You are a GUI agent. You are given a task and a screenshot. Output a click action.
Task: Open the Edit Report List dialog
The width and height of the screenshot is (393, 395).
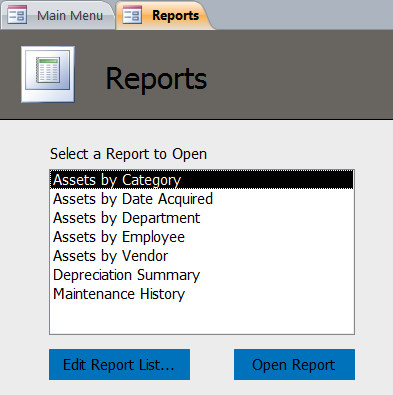coord(119,365)
